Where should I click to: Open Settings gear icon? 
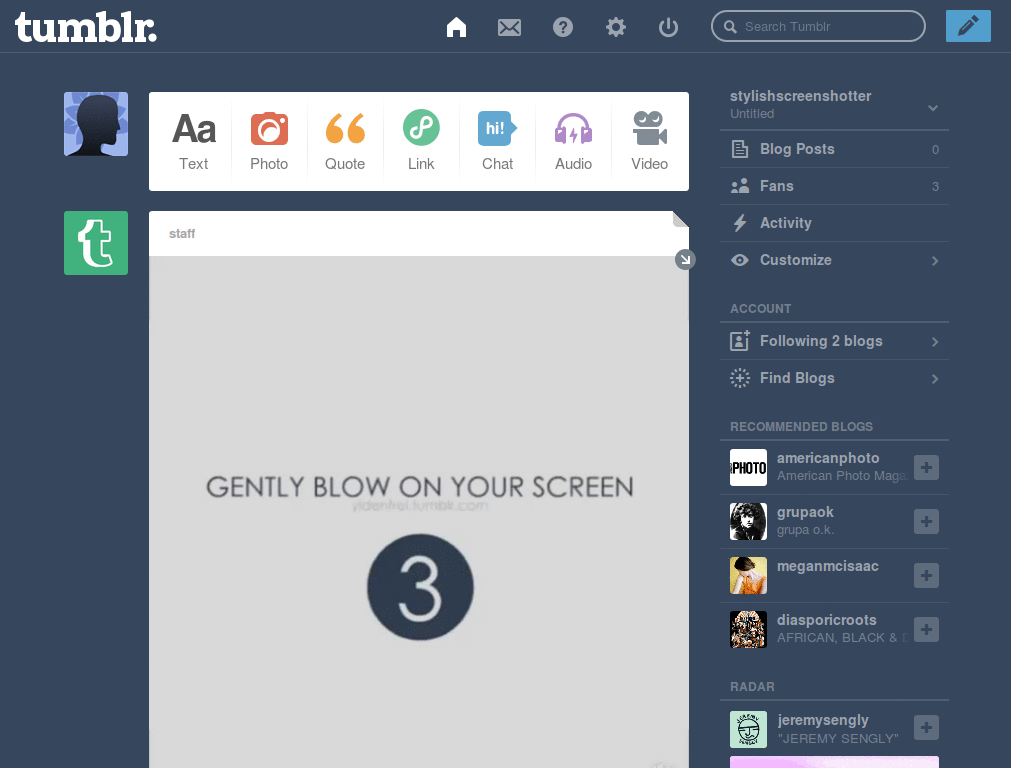click(616, 27)
